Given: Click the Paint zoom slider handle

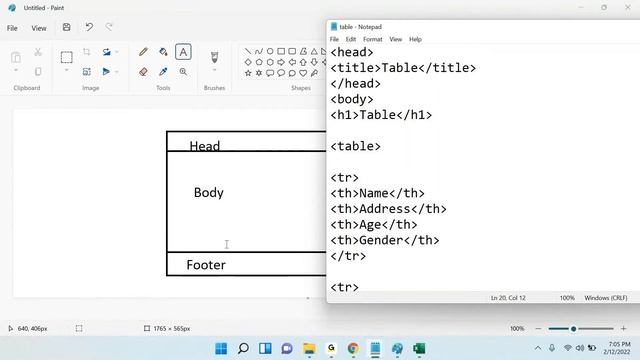Looking at the screenshot, I should [573, 329].
